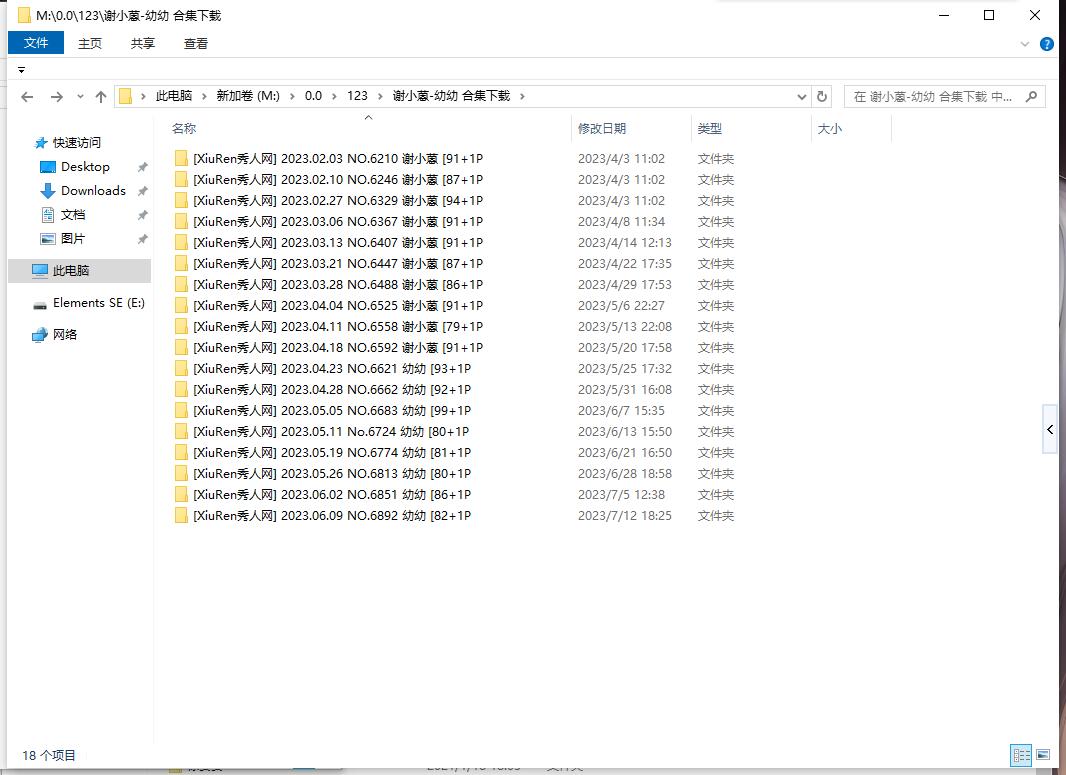Go back using the Back arrow
1066x775 pixels.
click(27, 97)
